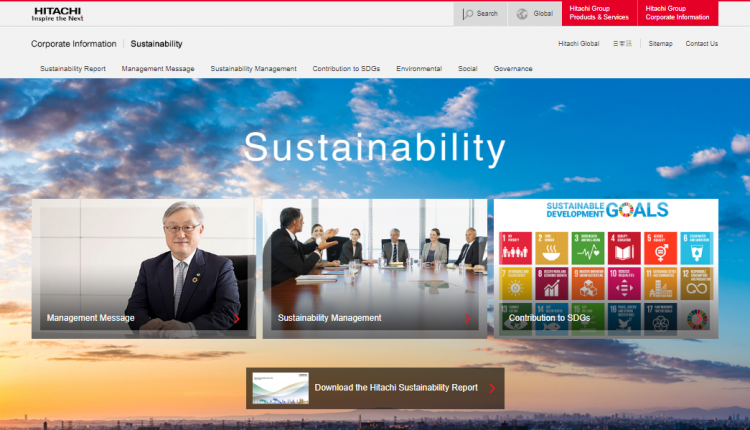This screenshot has width=750, height=430.
Task: Visit the Hitachi Global link
Action: click(x=579, y=44)
